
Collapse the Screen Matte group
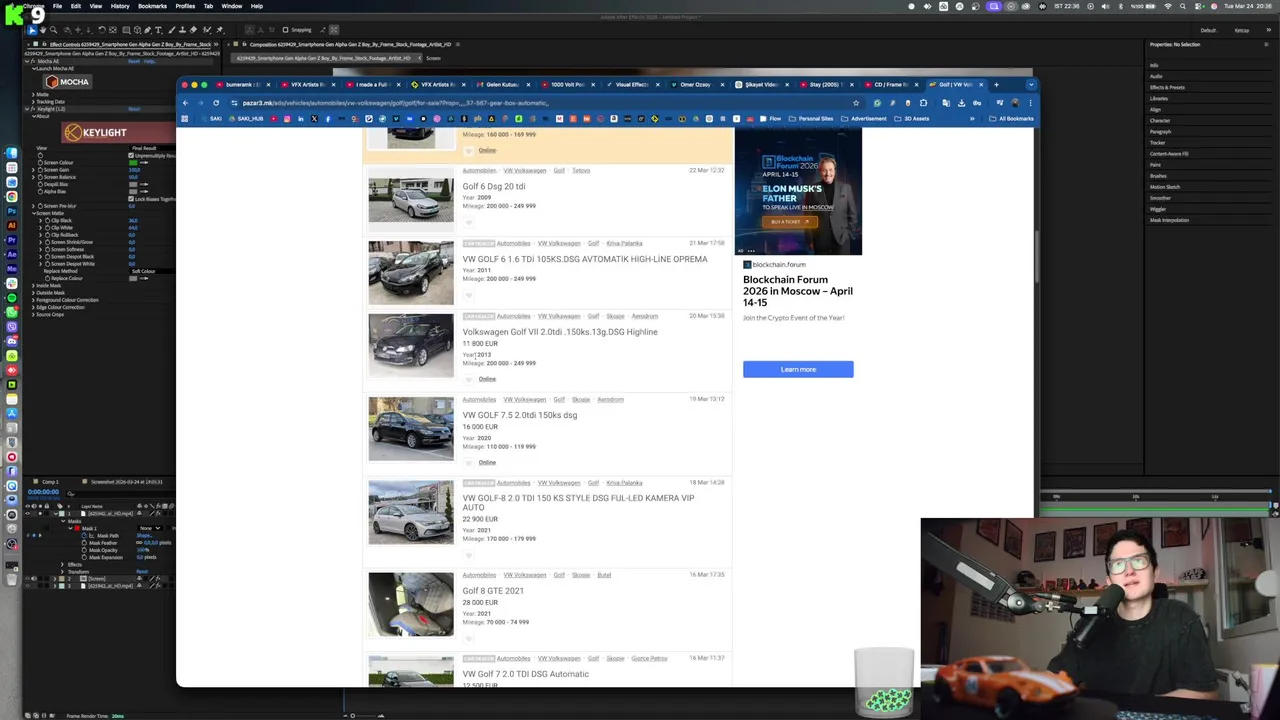pos(34,213)
